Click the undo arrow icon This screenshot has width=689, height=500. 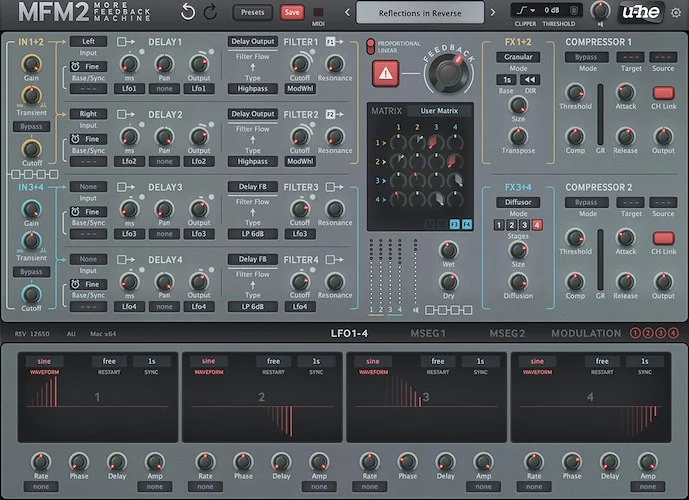[188, 12]
